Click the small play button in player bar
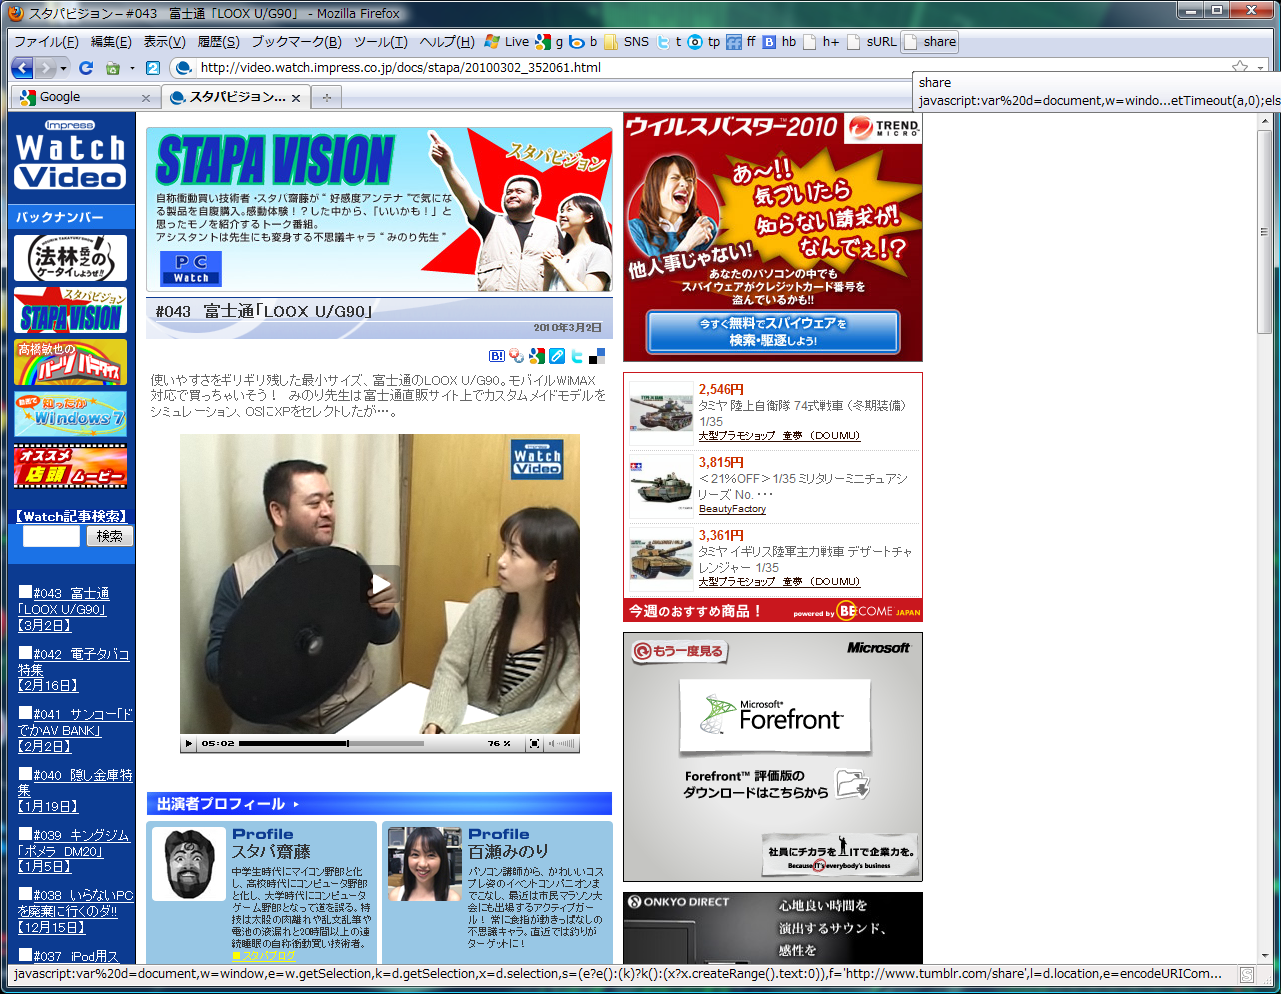The height and width of the screenshot is (994, 1281). [189, 743]
